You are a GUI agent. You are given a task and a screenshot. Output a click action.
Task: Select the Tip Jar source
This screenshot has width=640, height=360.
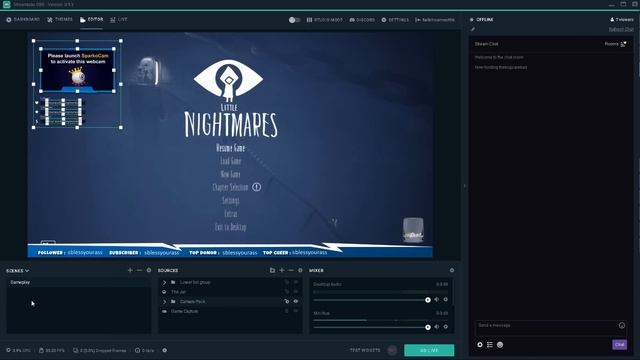point(230,292)
